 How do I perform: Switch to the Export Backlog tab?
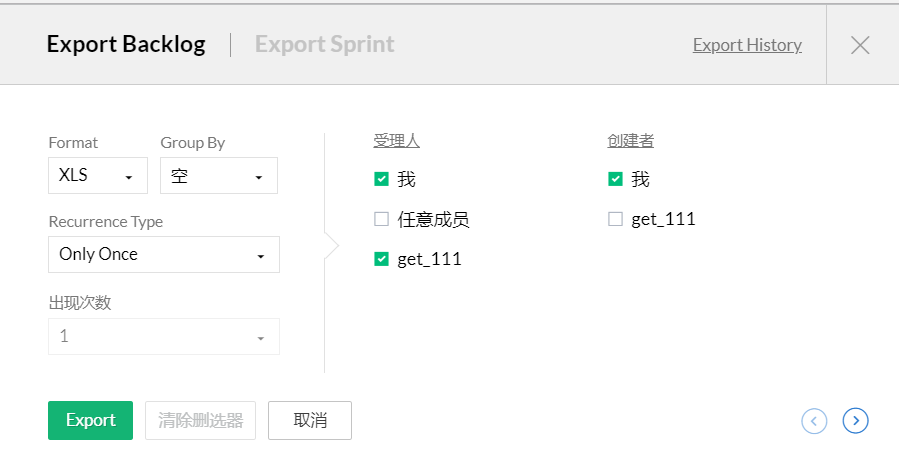coord(126,45)
